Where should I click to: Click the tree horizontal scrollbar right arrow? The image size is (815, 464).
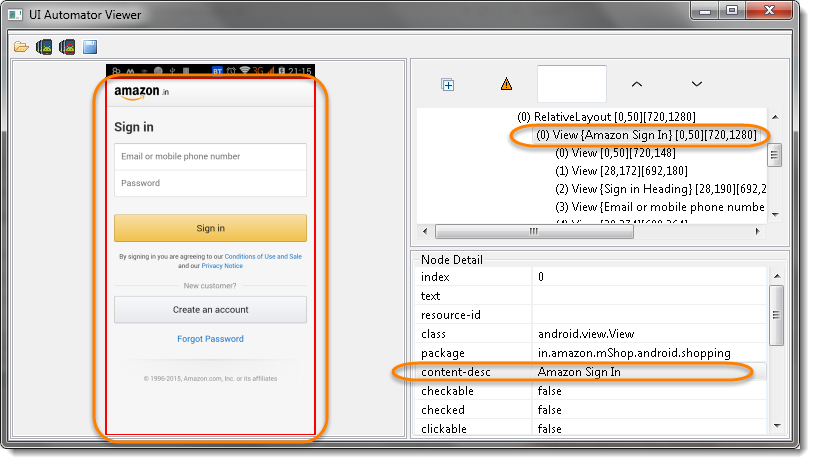[757, 231]
